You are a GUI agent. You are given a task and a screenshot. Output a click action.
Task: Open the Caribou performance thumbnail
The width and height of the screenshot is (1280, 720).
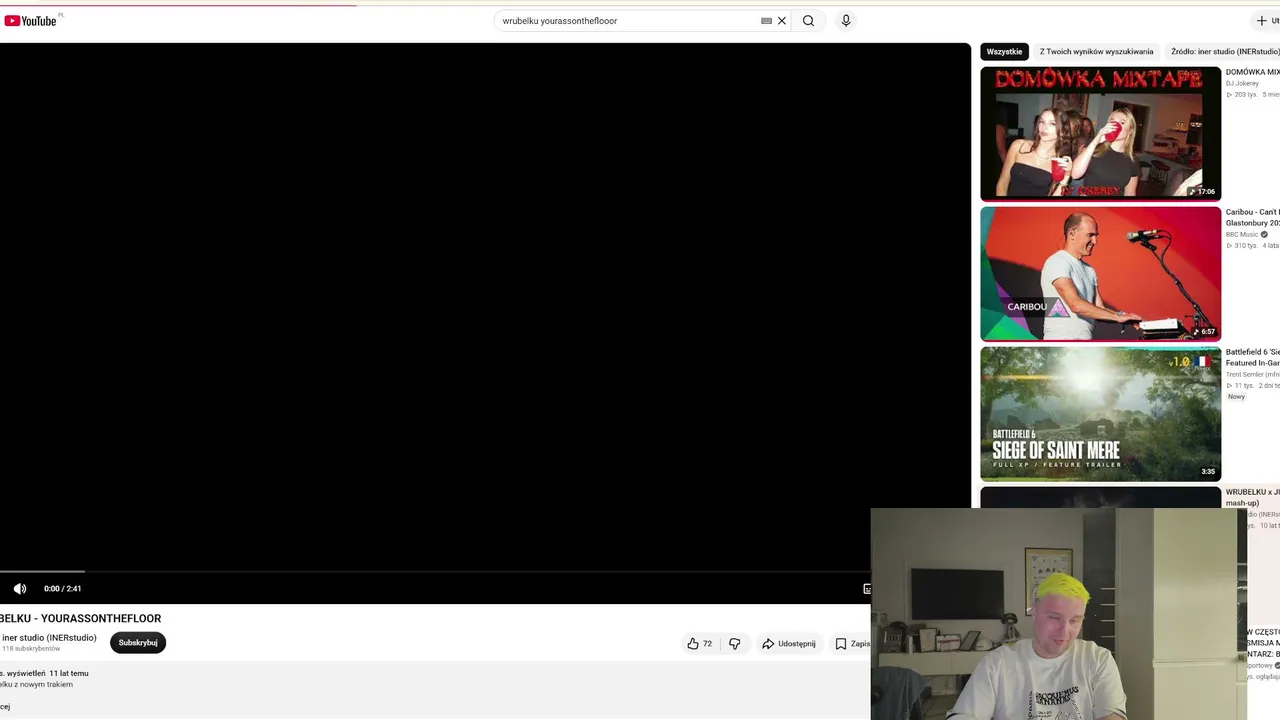(1100, 274)
